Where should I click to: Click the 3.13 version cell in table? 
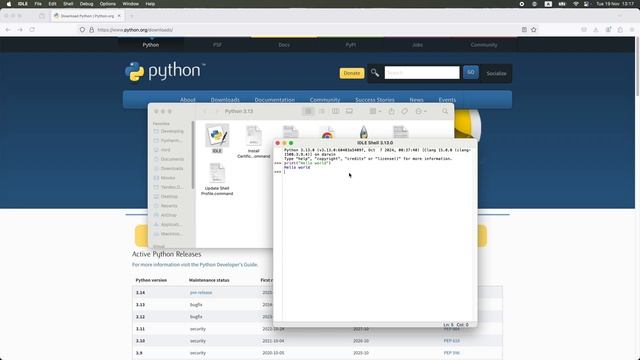(140, 304)
